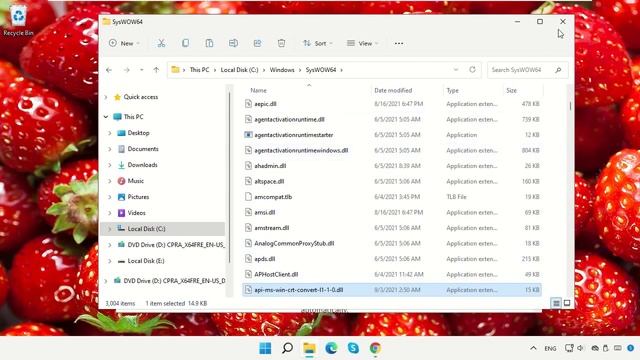This screenshot has width=640, height=360.
Task: Select Music in navigation pane
Action: pos(136,181)
